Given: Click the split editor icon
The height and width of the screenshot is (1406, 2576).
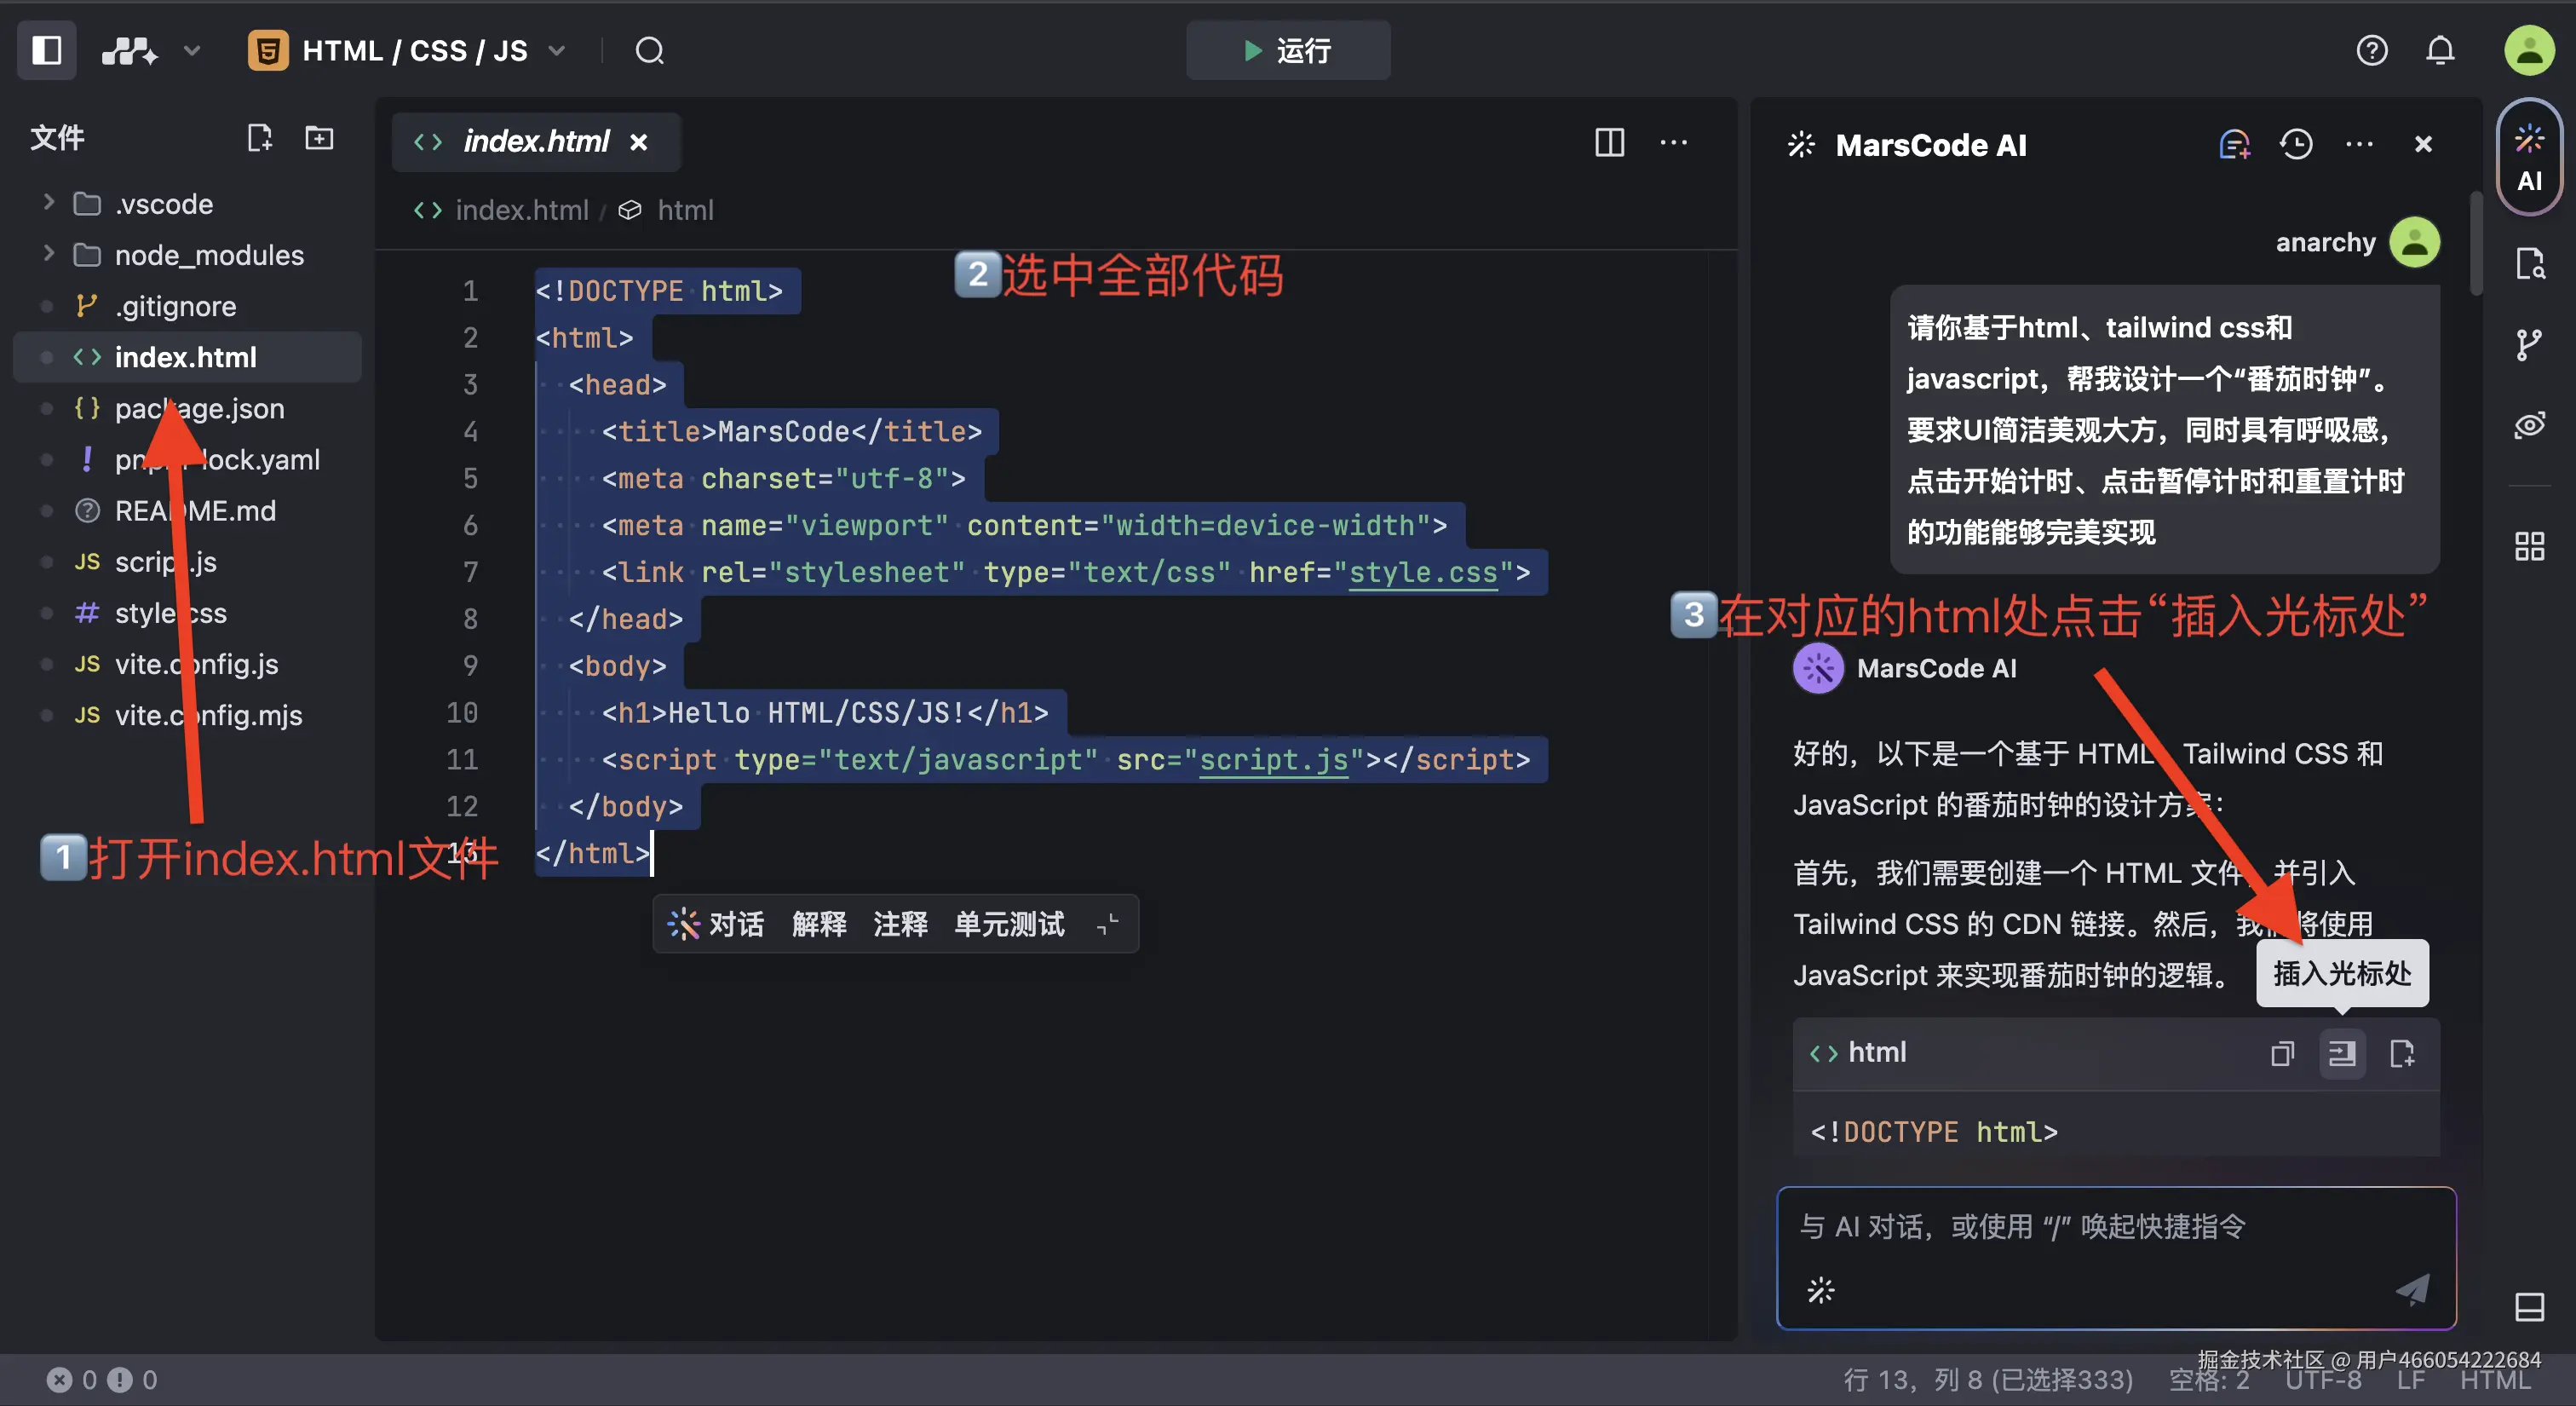Looking at the screenshot, I should tap(1609, 142).
